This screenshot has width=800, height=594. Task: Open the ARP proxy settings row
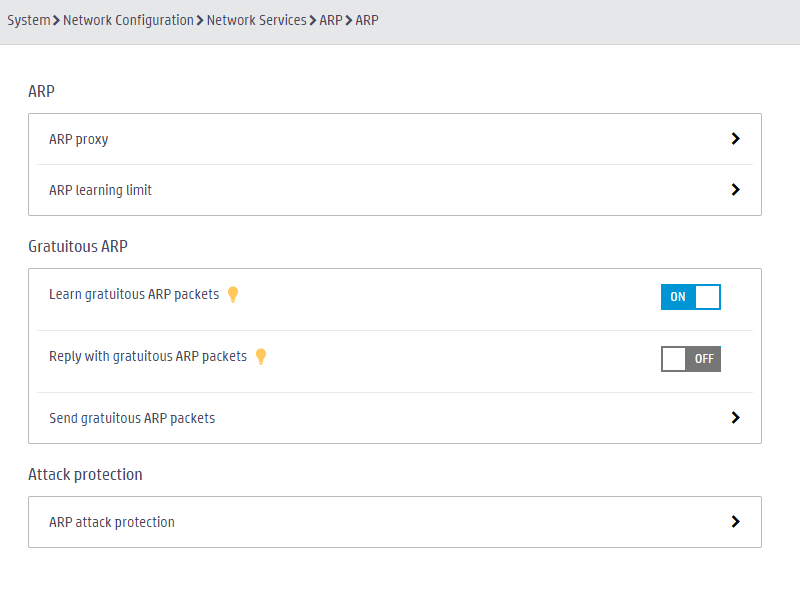click(395, 139)
